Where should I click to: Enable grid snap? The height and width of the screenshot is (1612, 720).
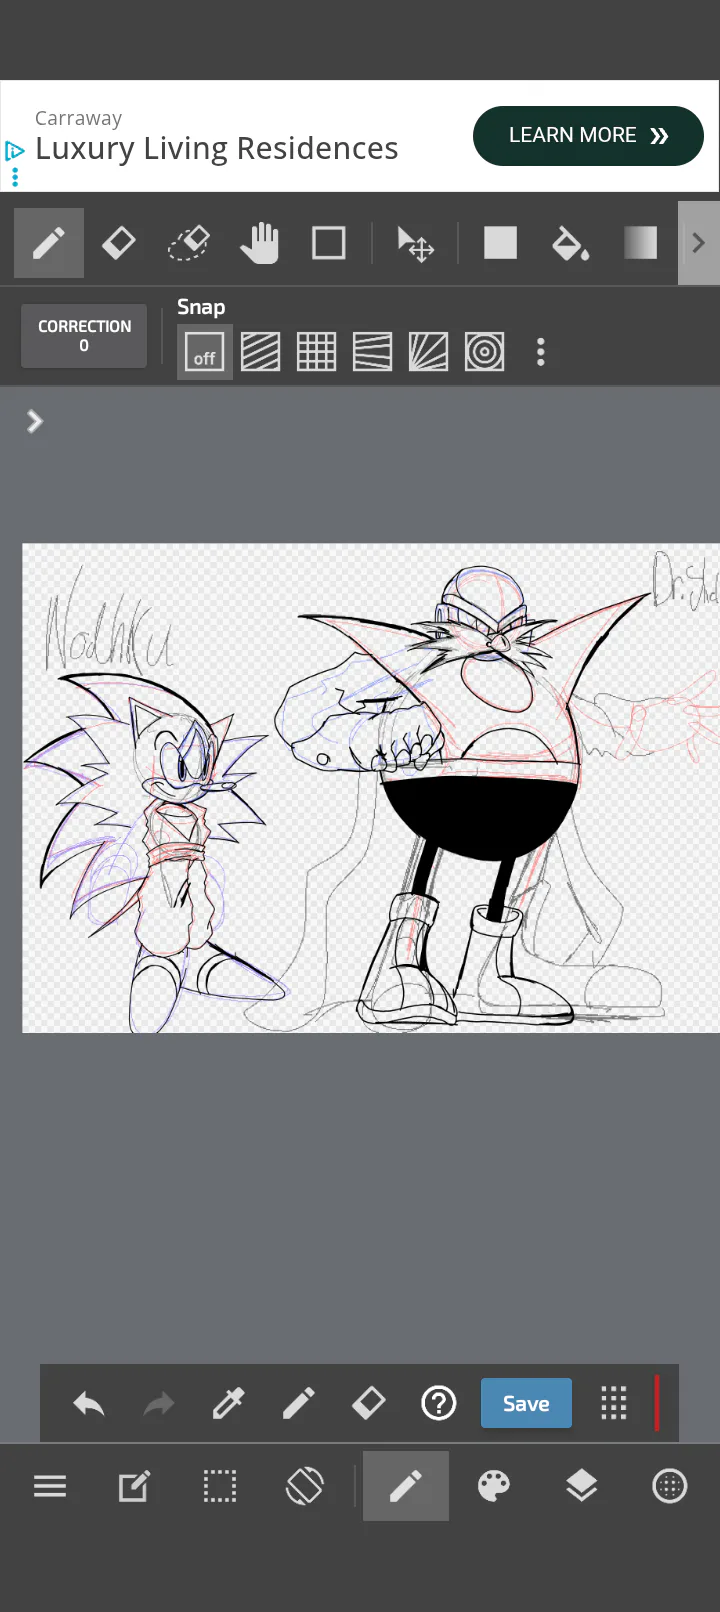pyautogui.click(x=317, y=352)
